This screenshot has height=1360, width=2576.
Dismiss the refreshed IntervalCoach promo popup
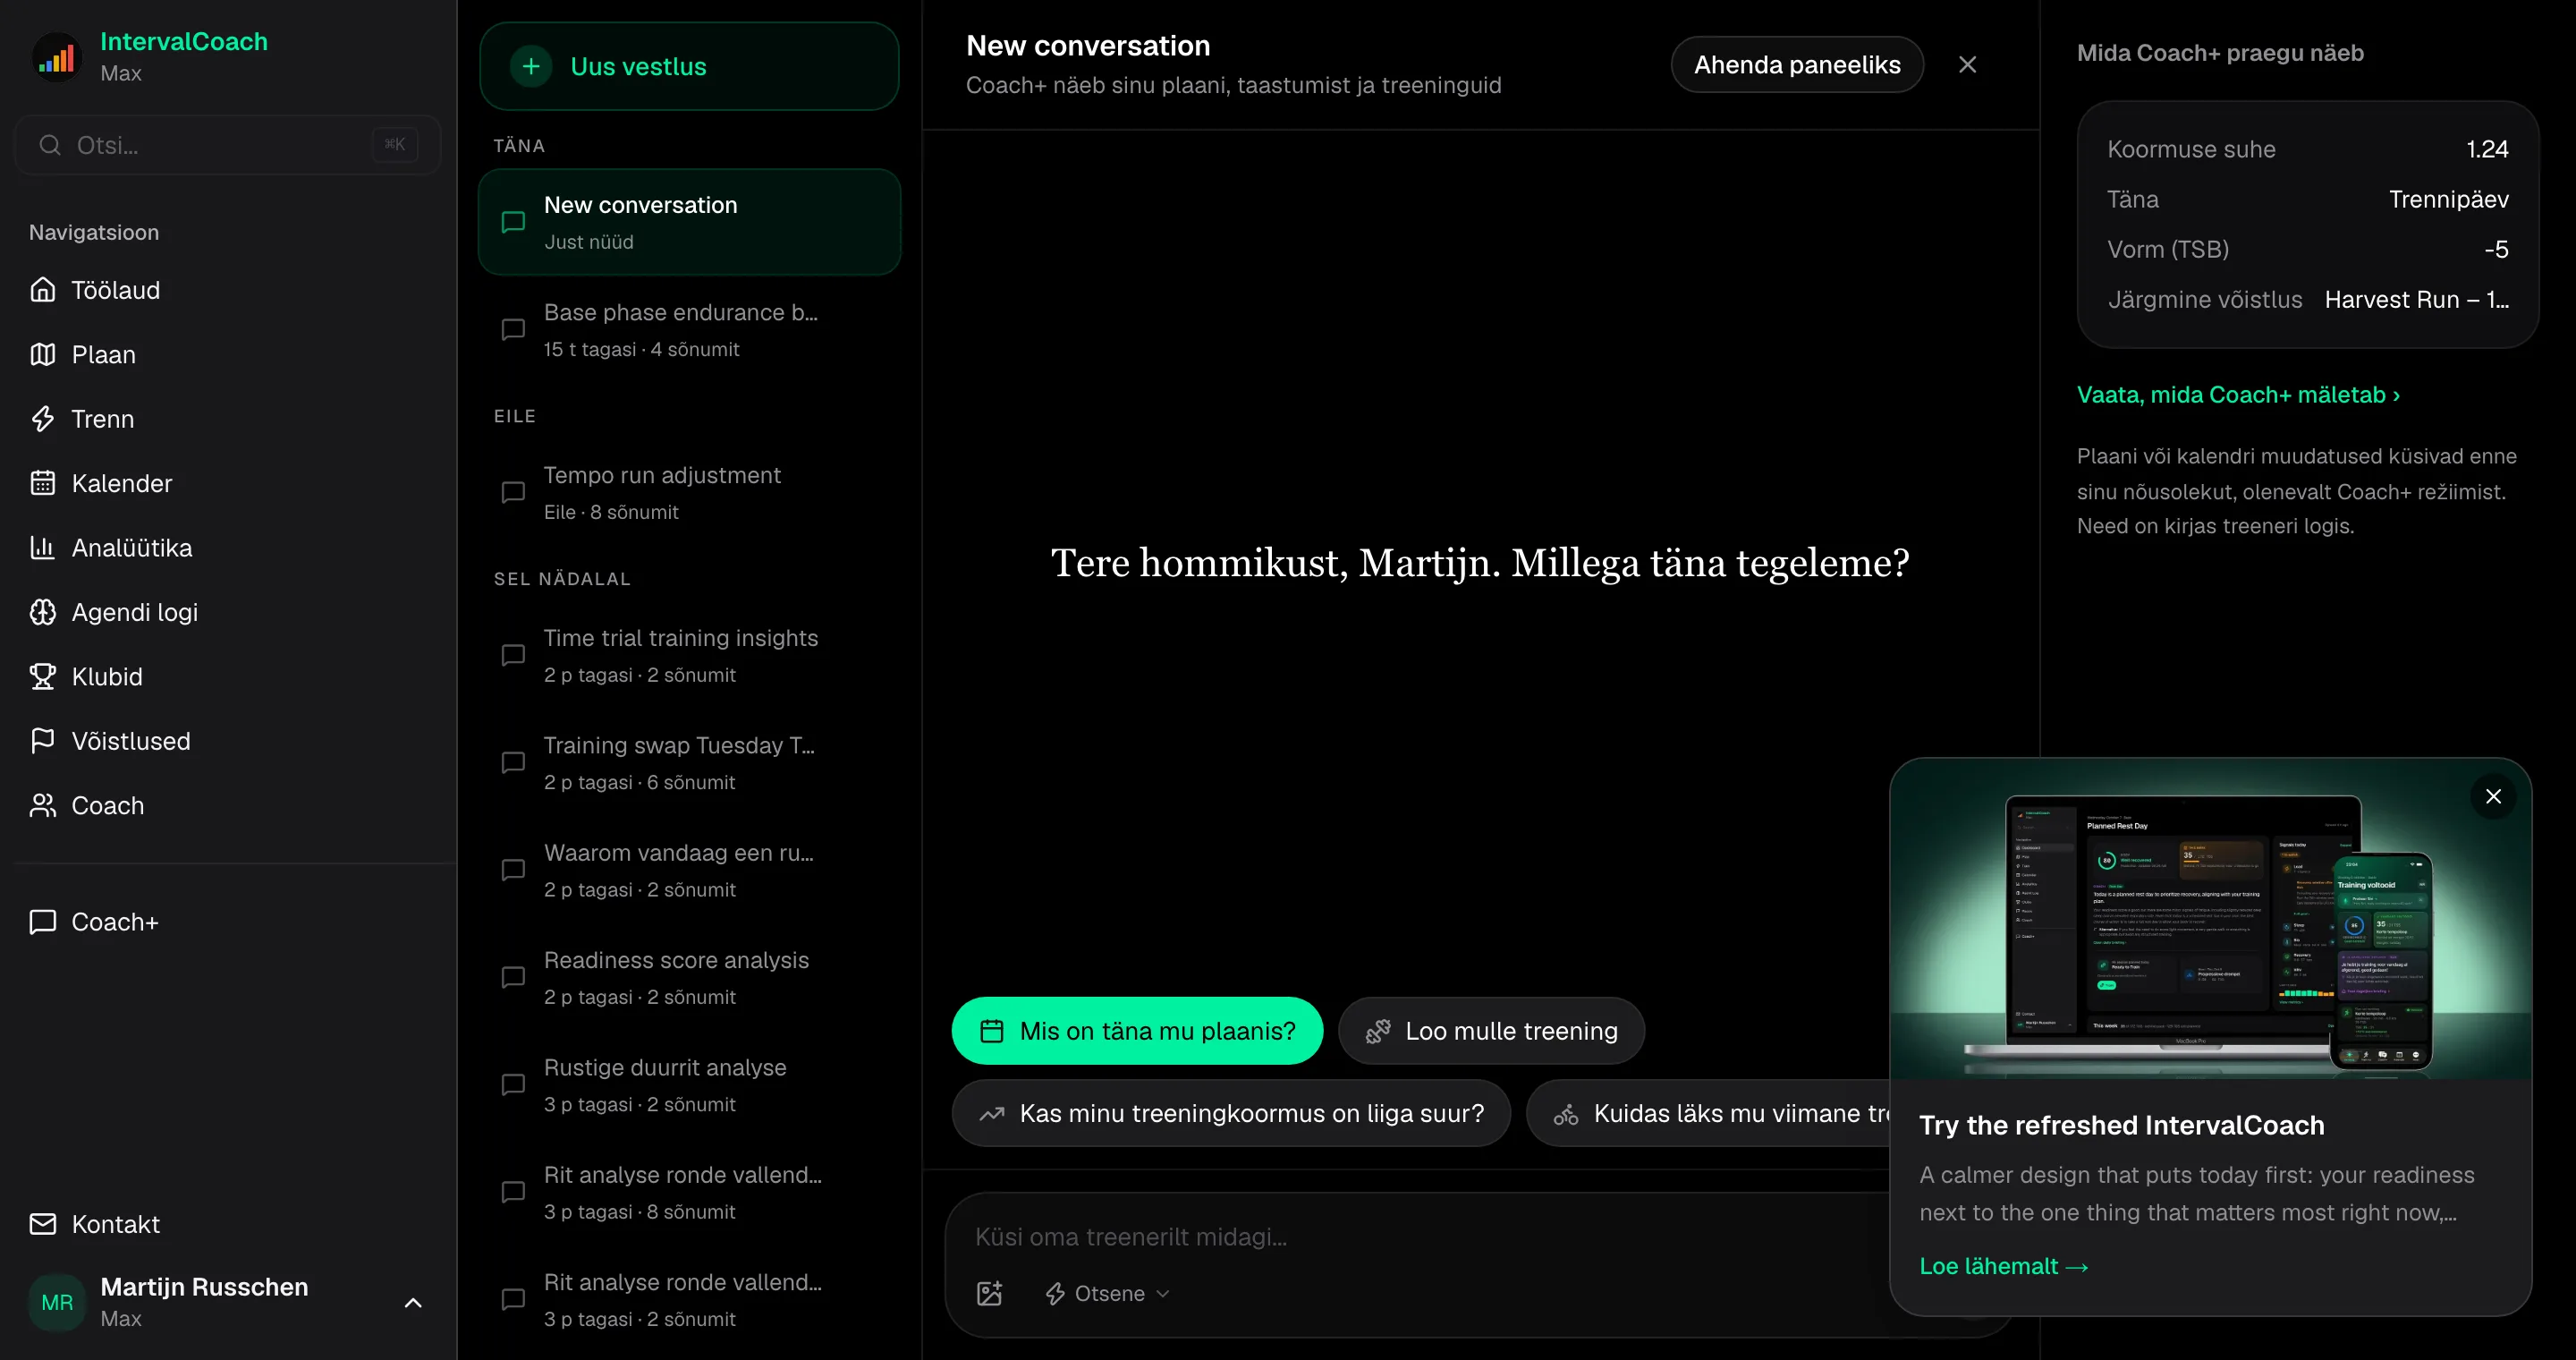(x=2493, y=796)
